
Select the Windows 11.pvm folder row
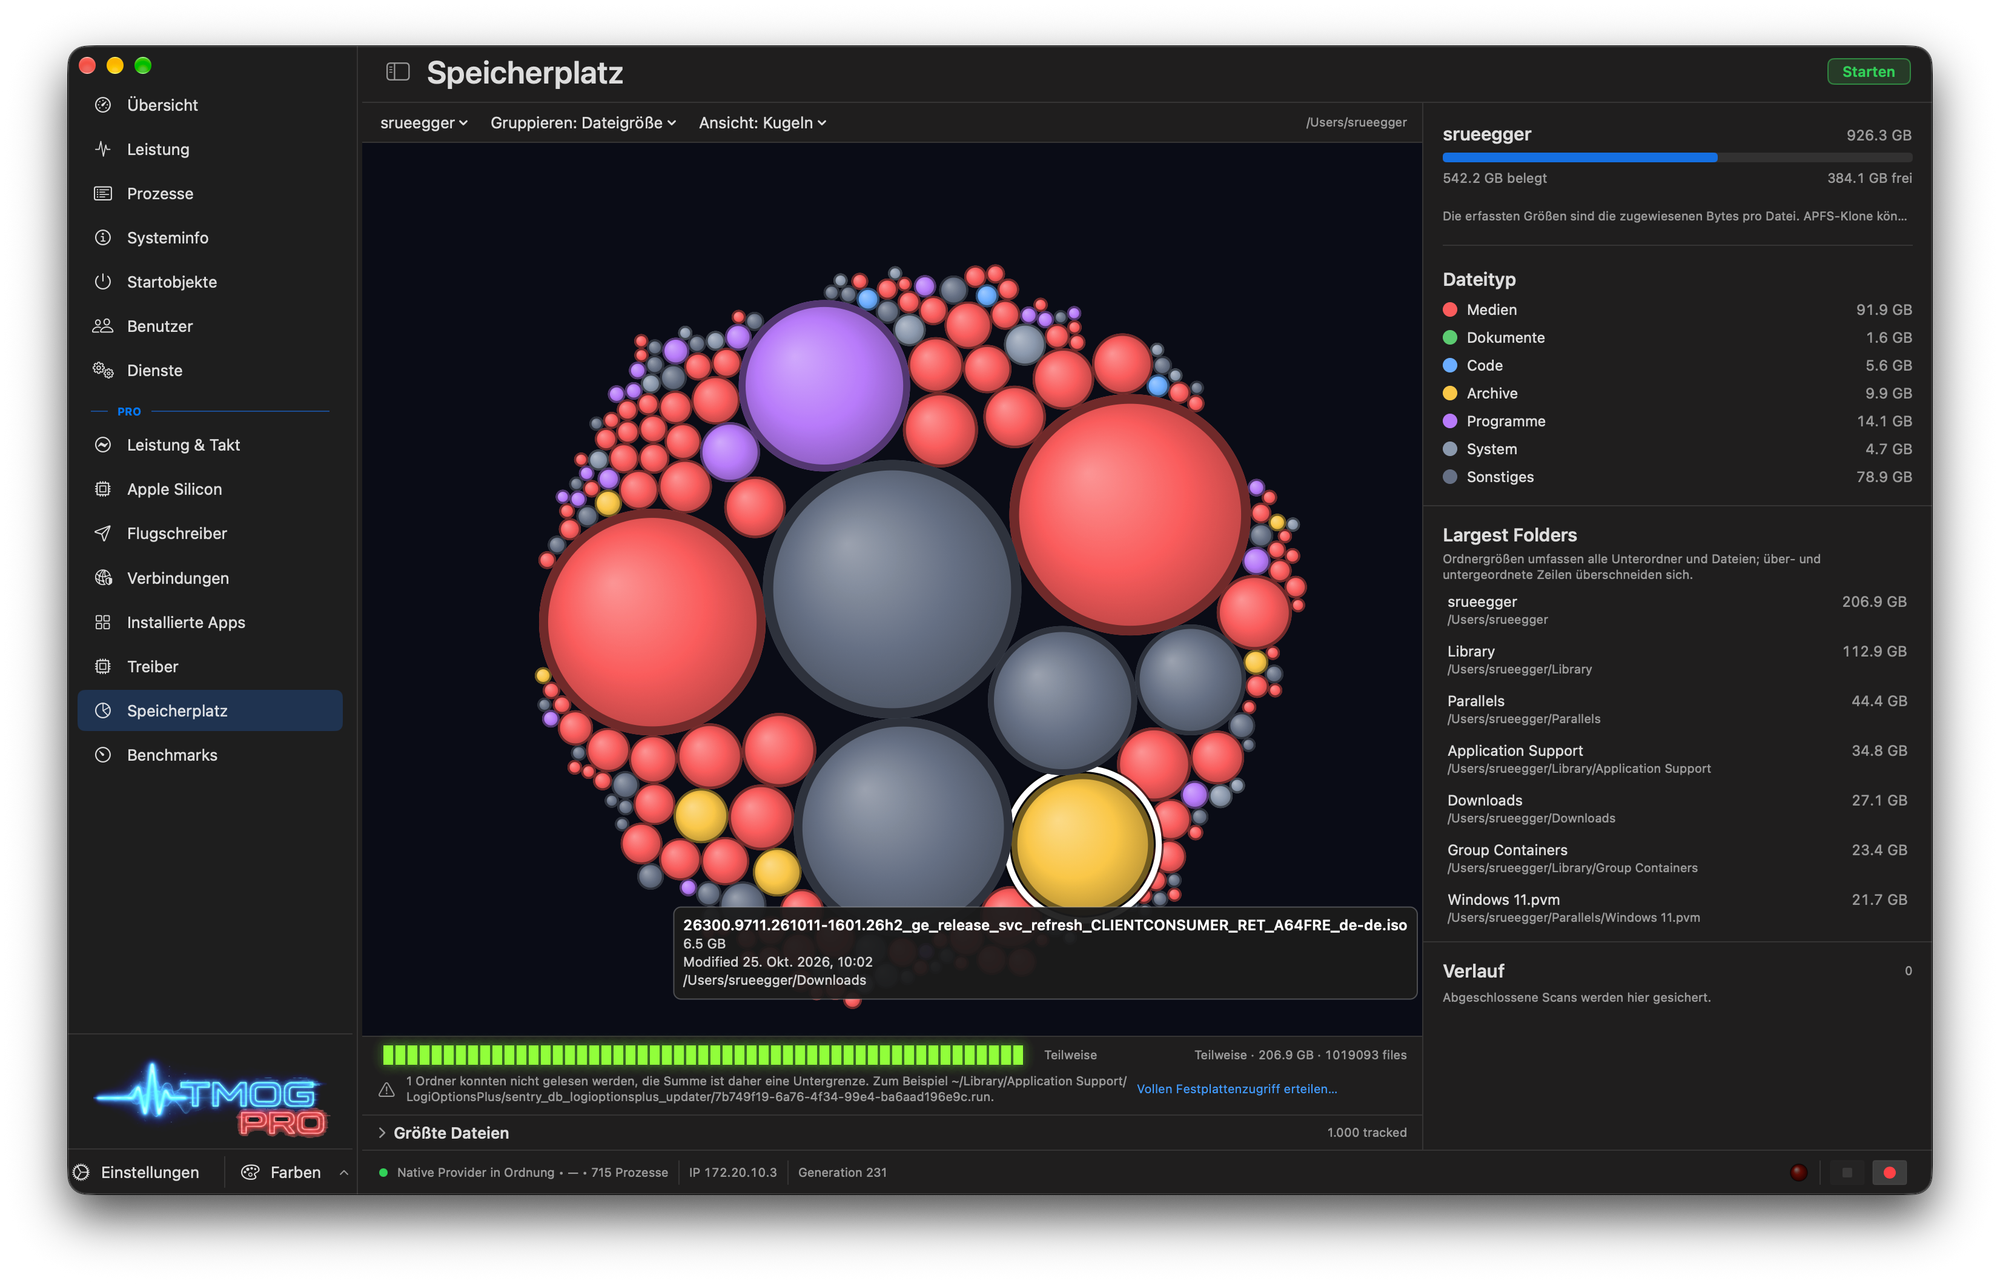[x=1677, y=908]
